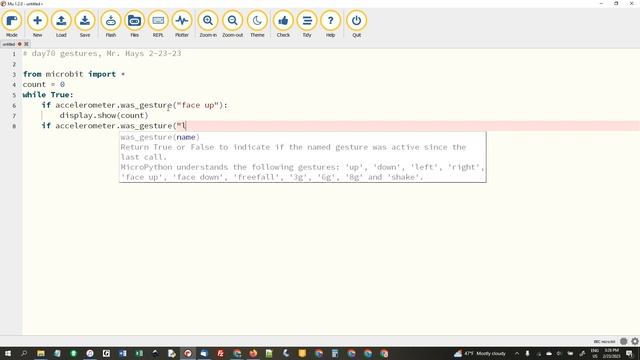Screen dimensions: 640x360
Task: Save the current script
Action: tap(85, 24)
